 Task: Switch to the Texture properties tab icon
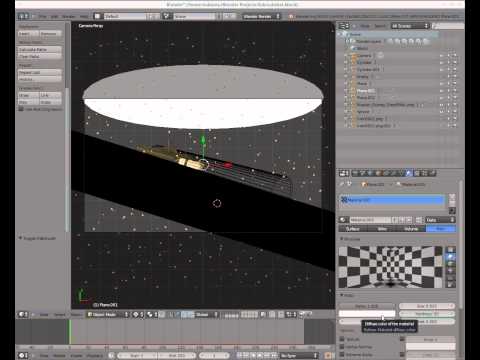click(417, 173)
